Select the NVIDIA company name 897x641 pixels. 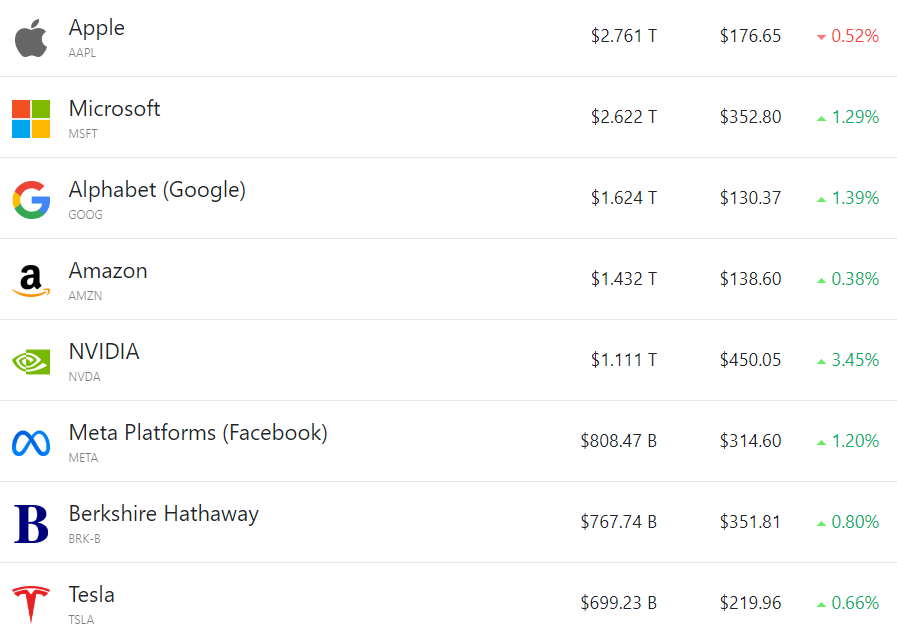[x=104, y=352]
